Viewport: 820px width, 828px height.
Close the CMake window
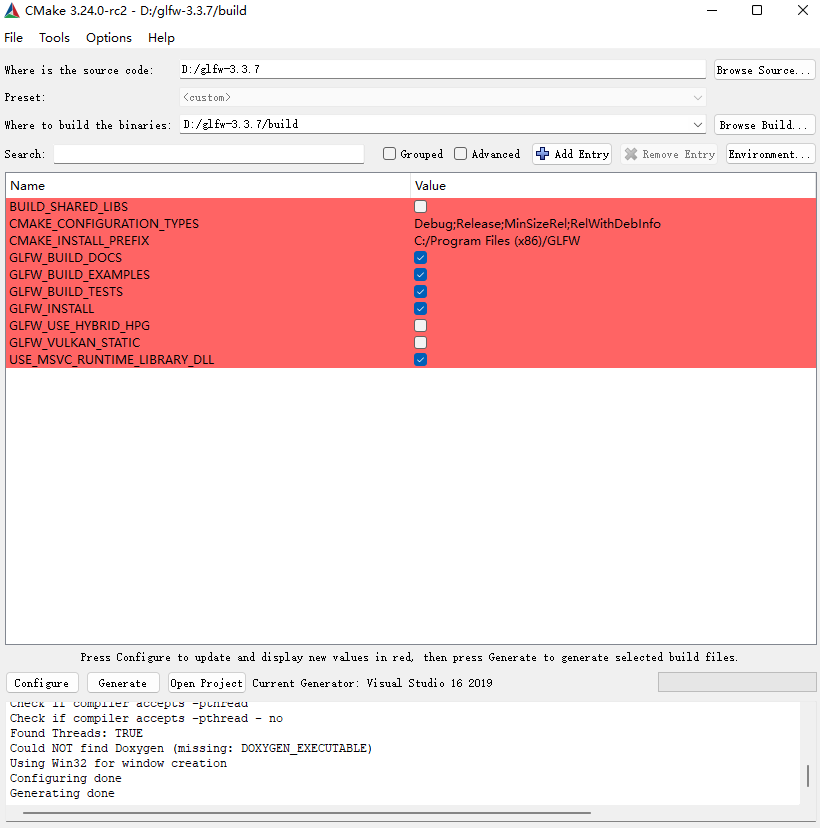802,11
